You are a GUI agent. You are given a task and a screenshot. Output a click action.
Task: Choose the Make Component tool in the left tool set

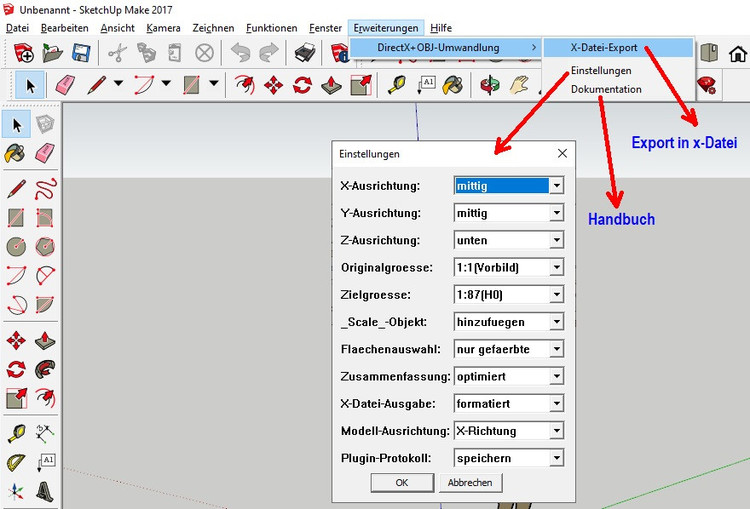click(45, 124)
